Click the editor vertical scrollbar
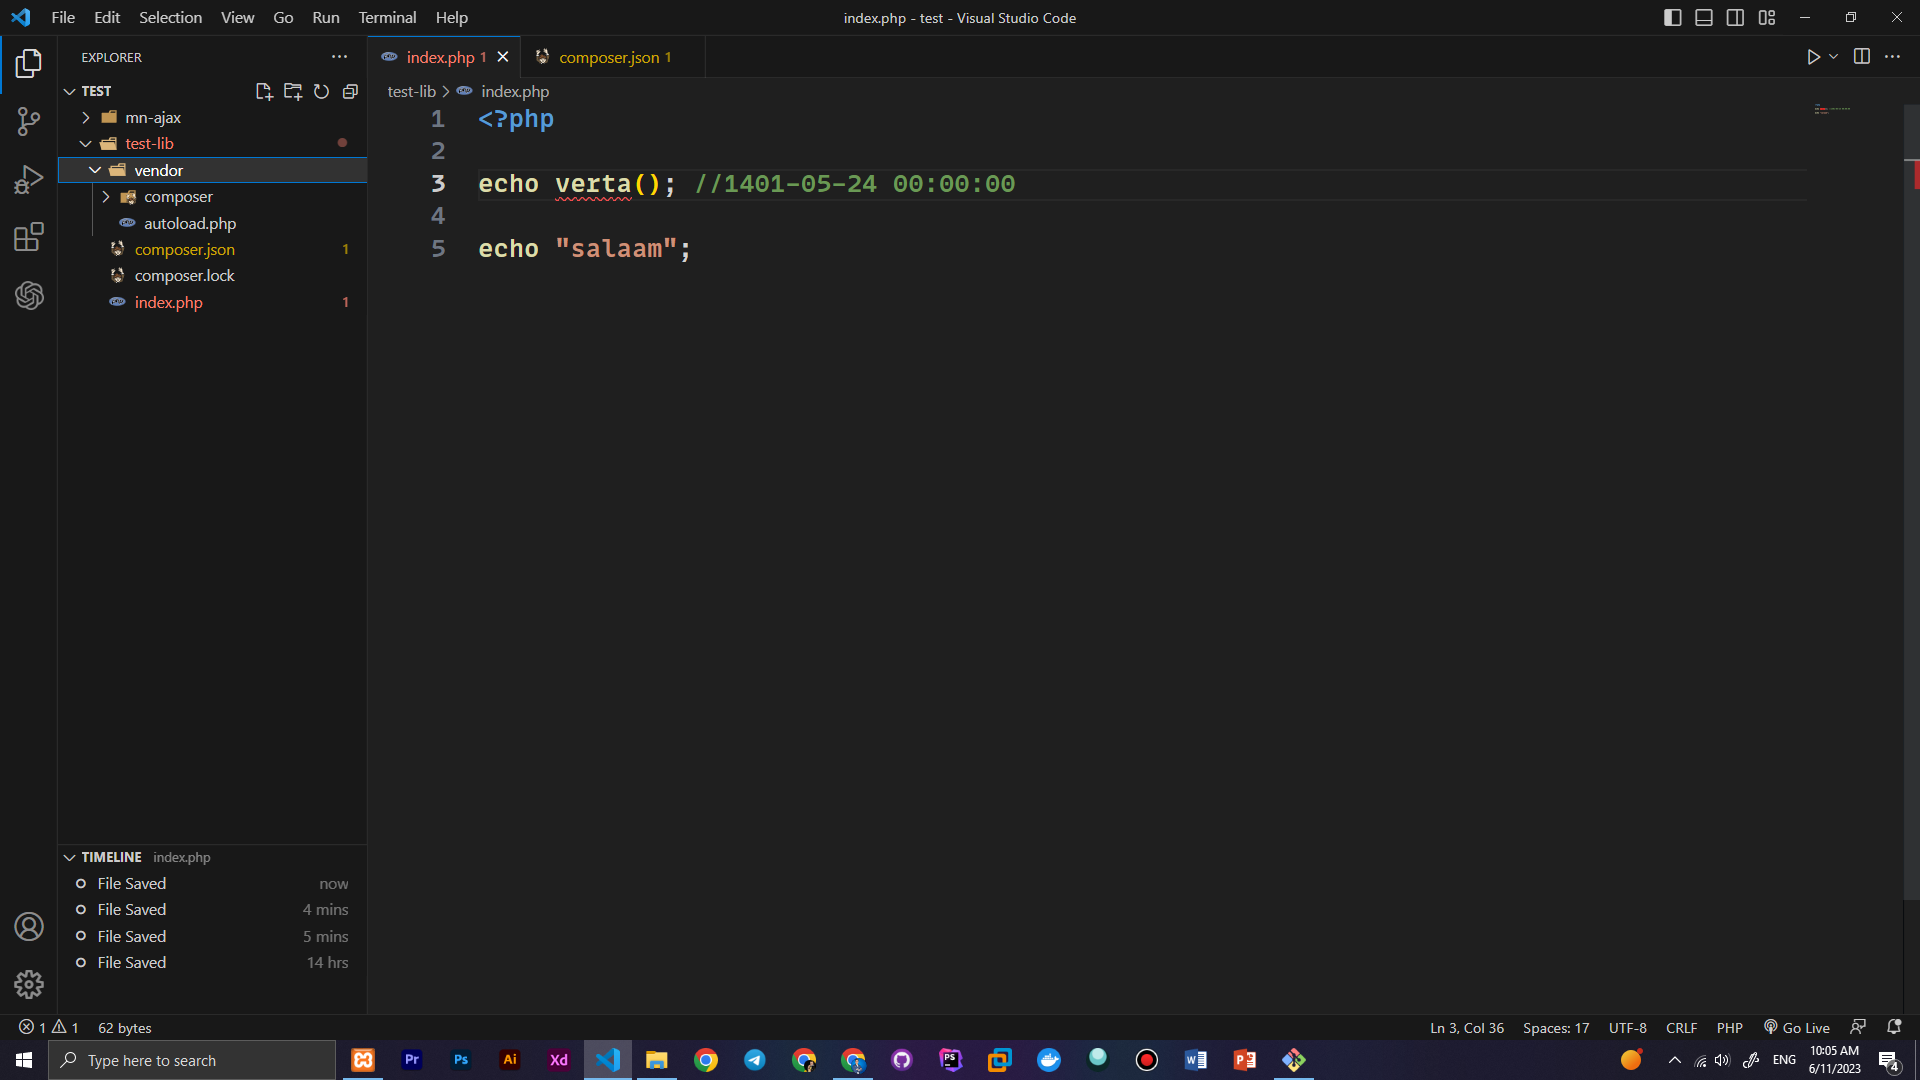The height and width of the screenshot is (1080, 1920). 1911,500
